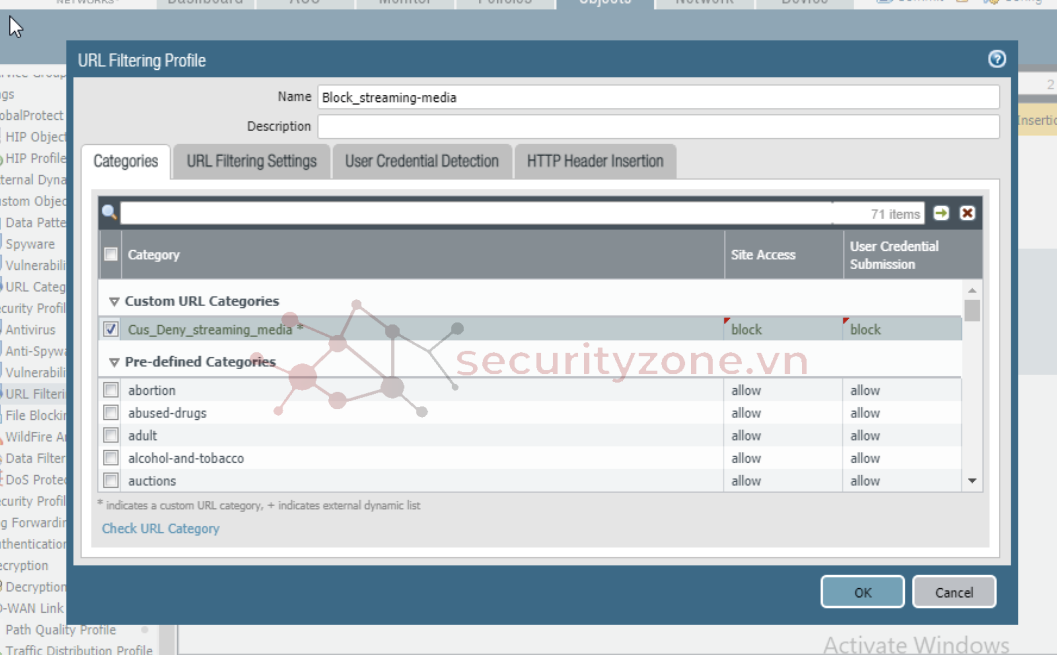Click the green arrow apply-filter icon
The image size is (1057, 655).
941,213
